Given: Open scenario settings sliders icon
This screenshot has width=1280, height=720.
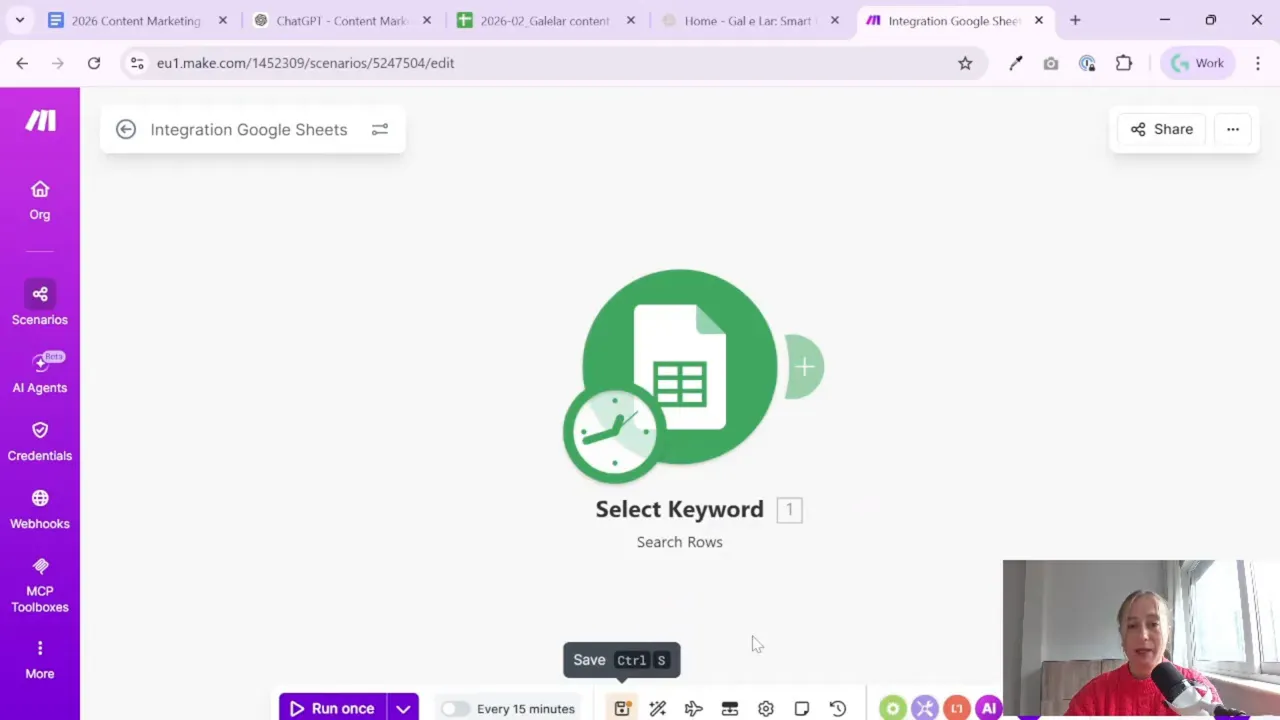Looking at the screenshot, I should point(380,129).
